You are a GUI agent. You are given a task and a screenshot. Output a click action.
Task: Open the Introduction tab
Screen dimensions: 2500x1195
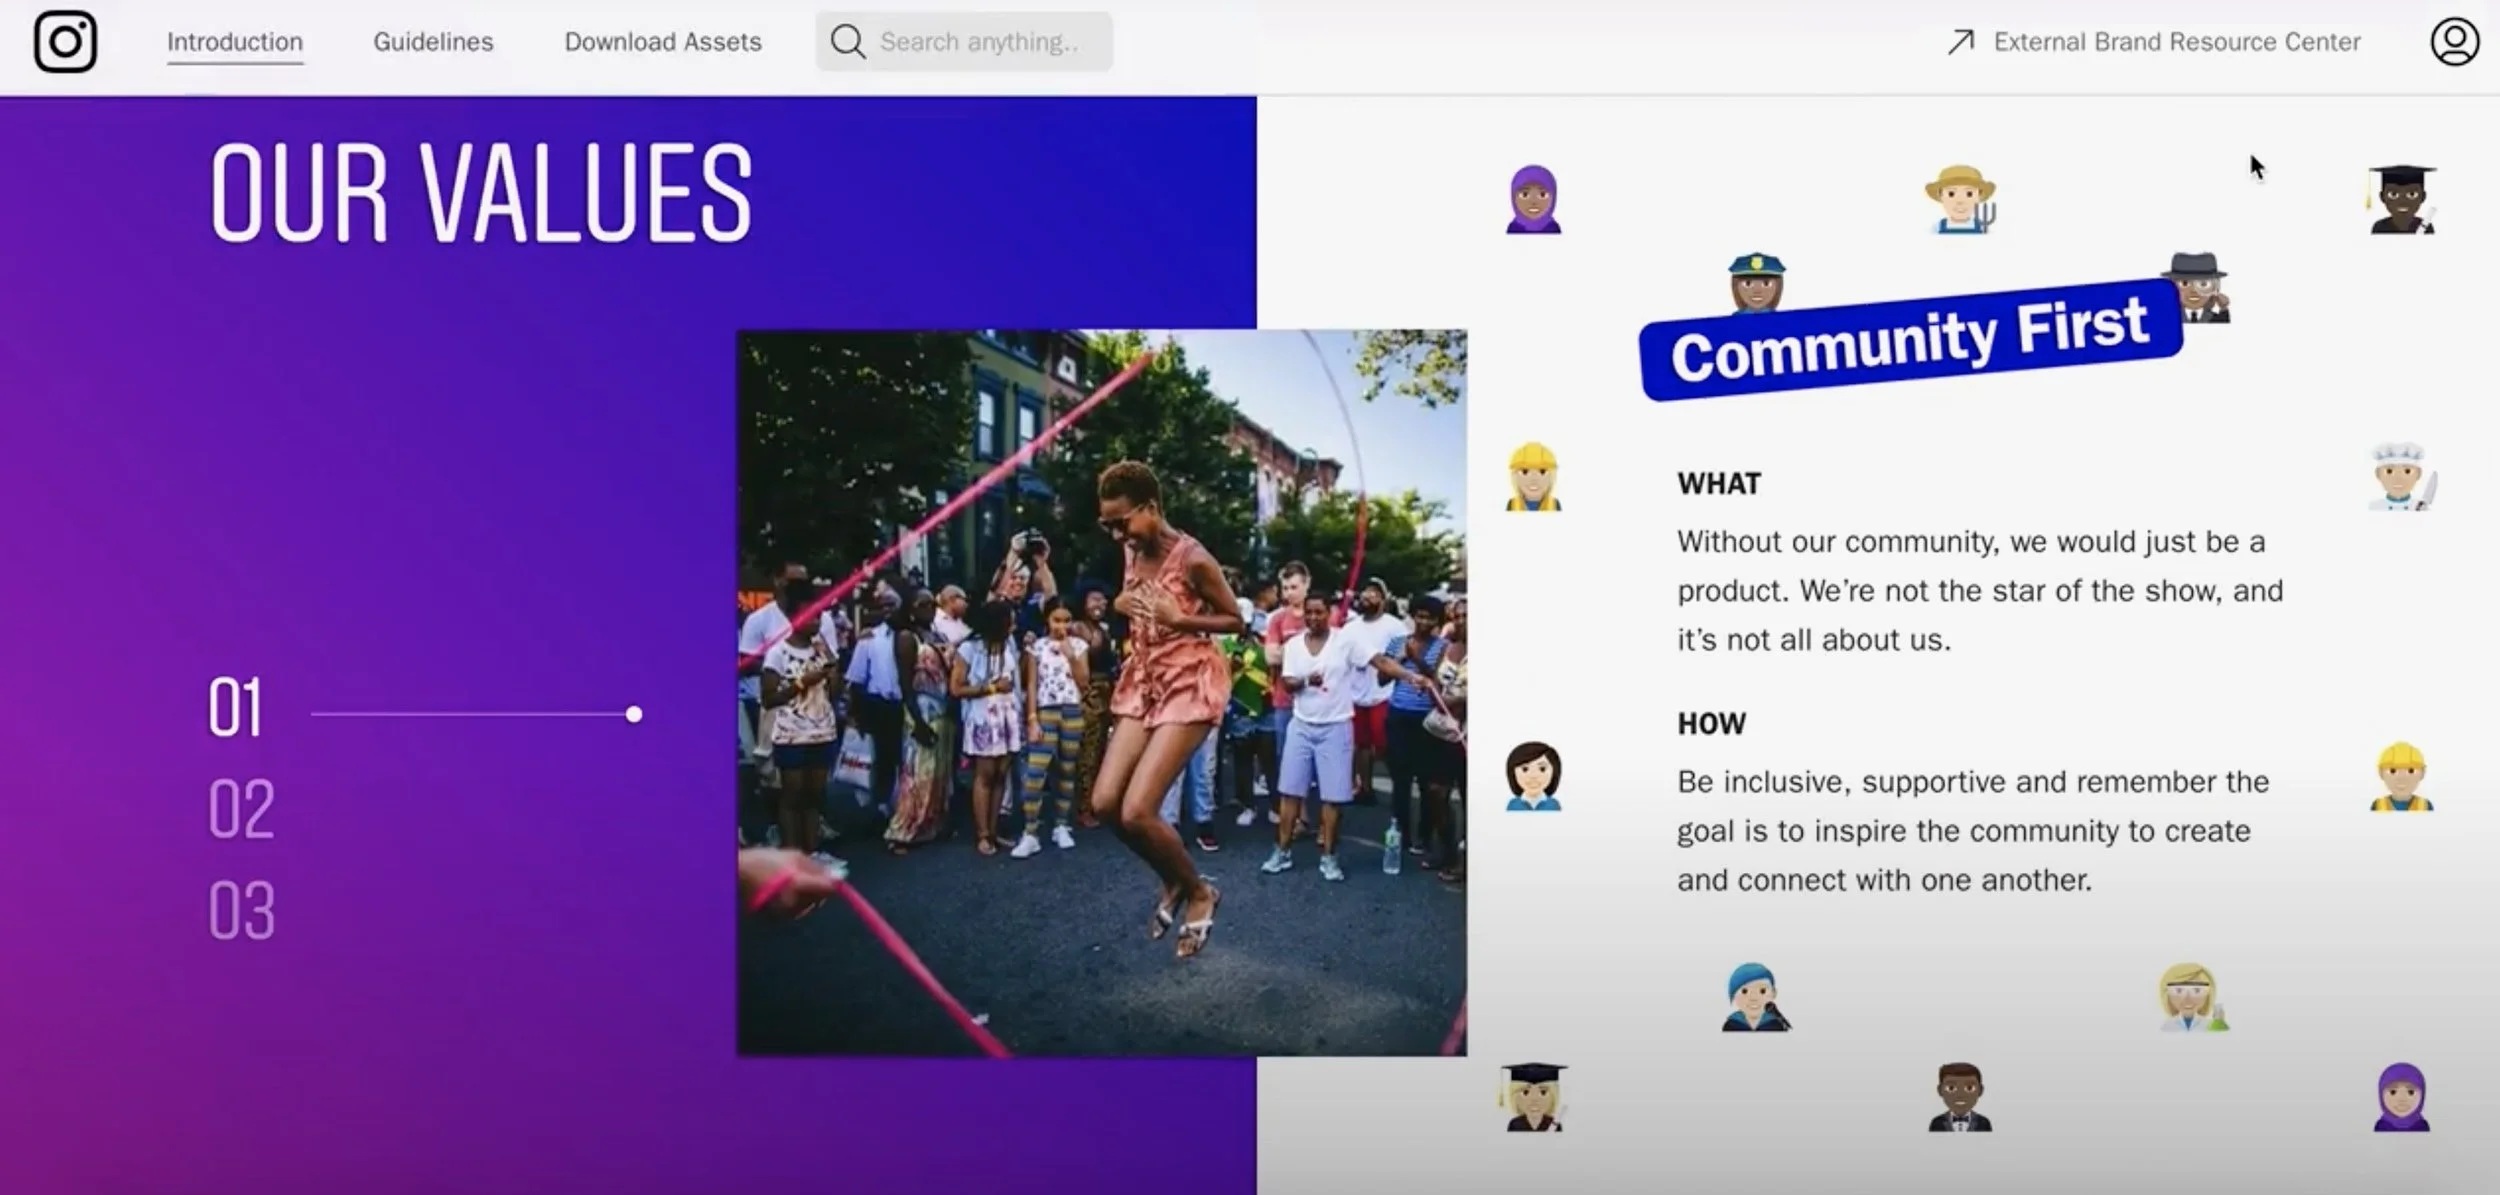[235, 42]
